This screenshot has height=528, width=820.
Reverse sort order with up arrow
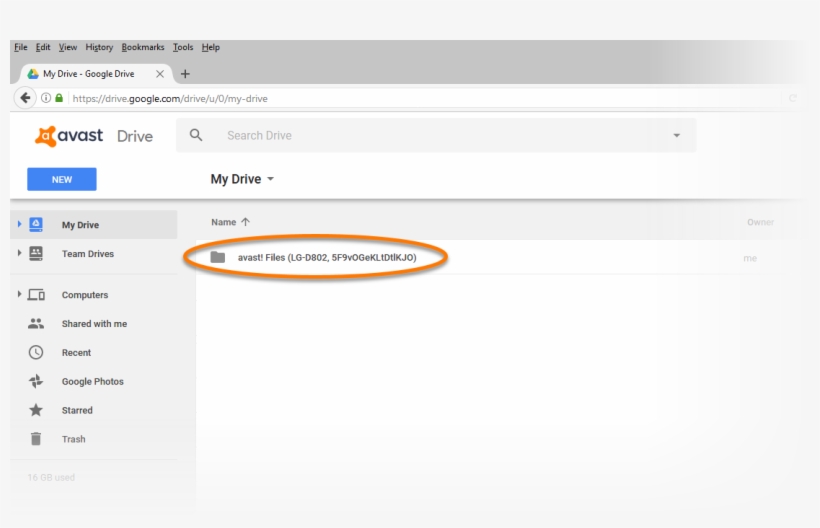click(245, 222)
